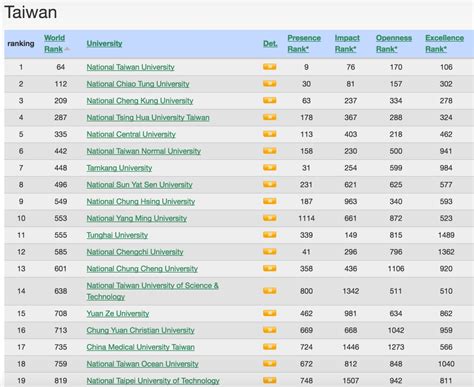Open China Medical University Taiwan link
The height and width of the screenshot is (387, 474).
pos(140,347)
